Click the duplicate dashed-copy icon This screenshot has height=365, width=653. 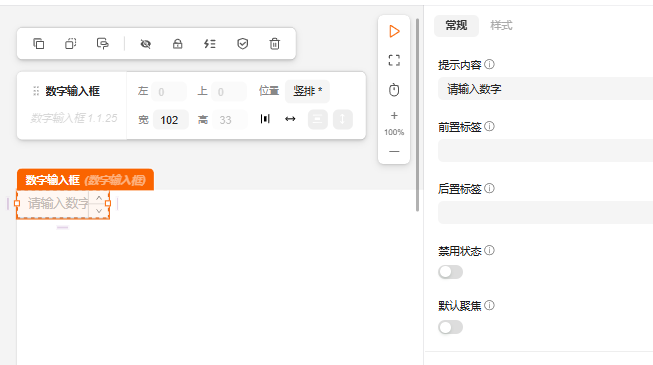tap(71, 44)
